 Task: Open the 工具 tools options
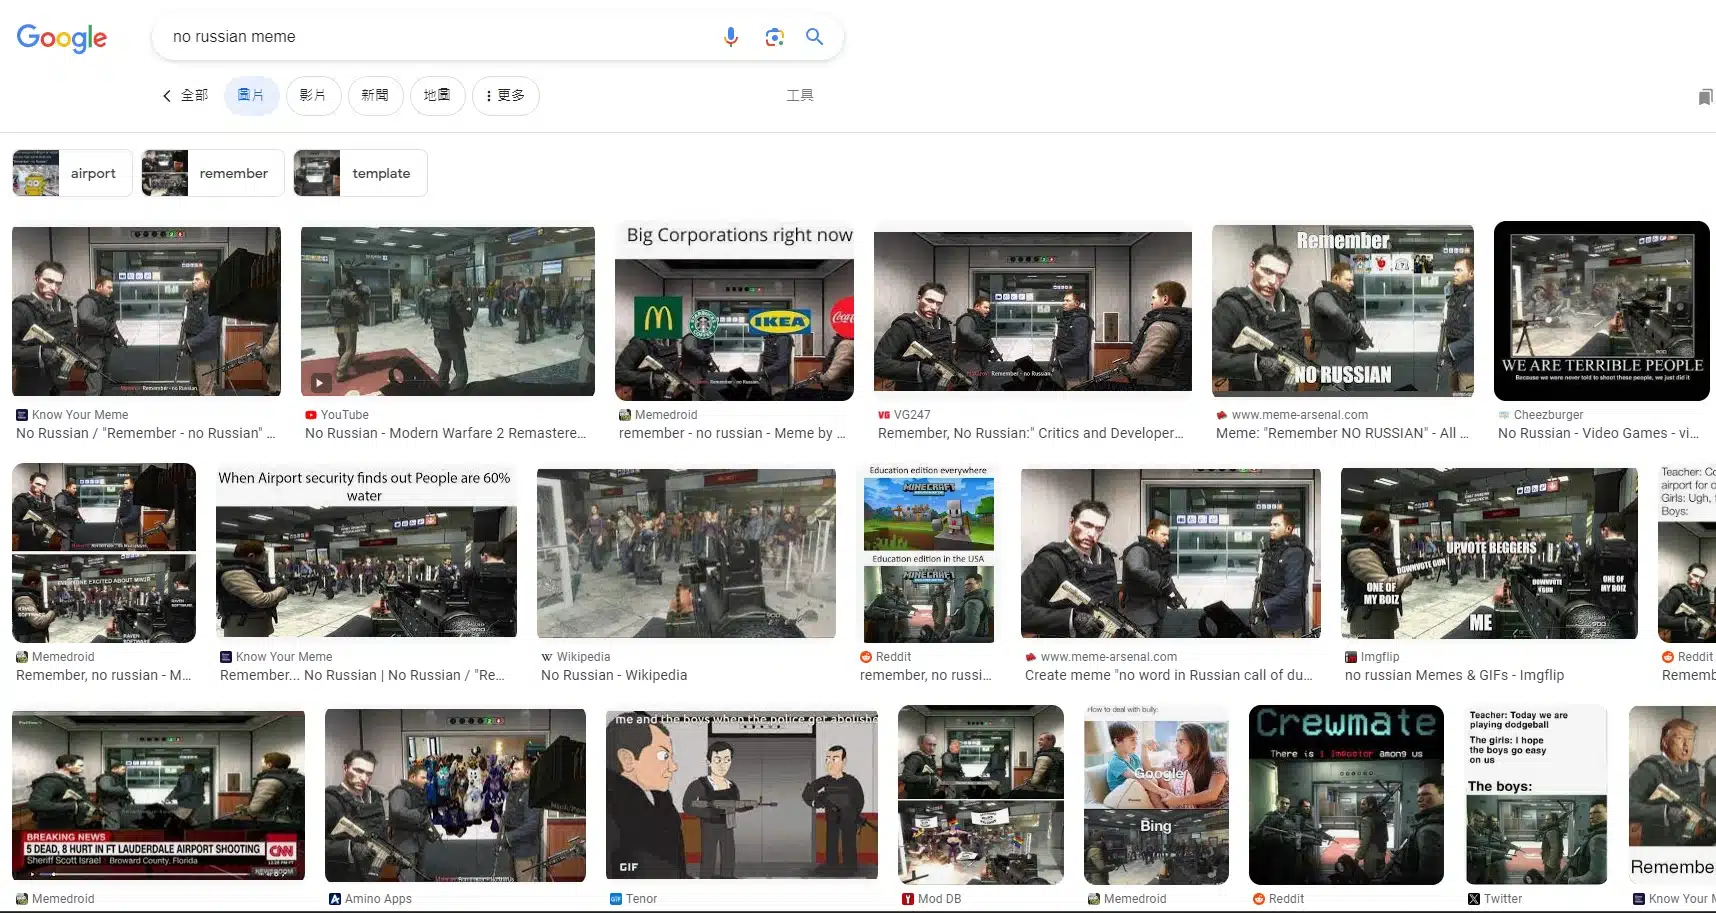799,96
